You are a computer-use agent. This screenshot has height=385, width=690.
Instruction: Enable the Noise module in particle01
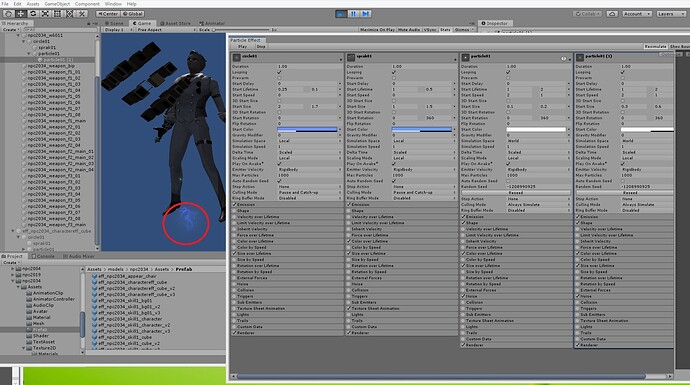point(463,296)
